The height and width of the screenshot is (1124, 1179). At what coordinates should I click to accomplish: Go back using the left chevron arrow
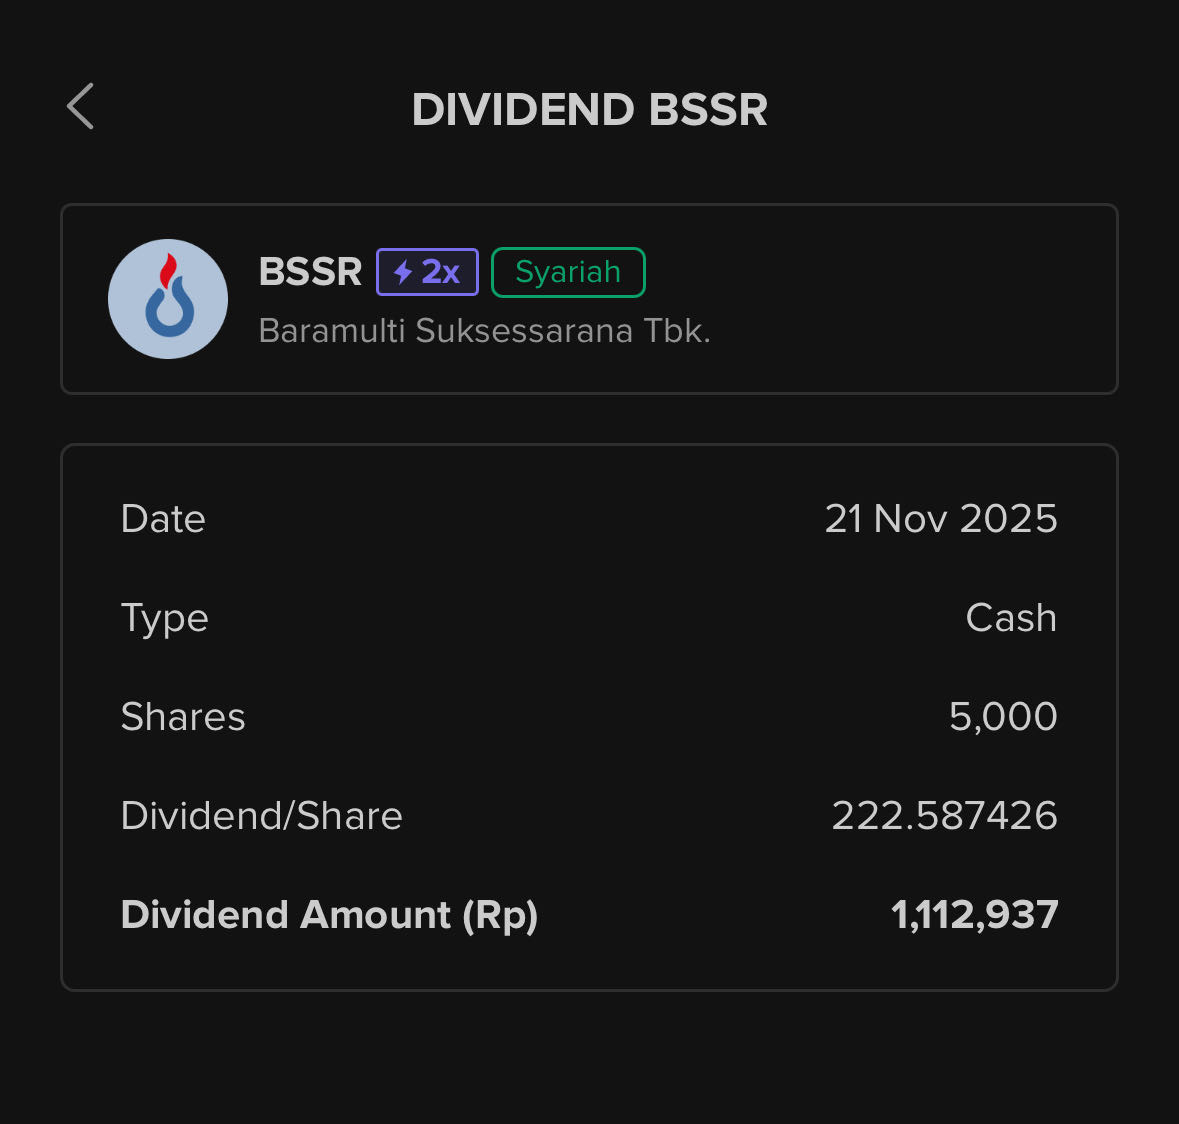point(81,106)
